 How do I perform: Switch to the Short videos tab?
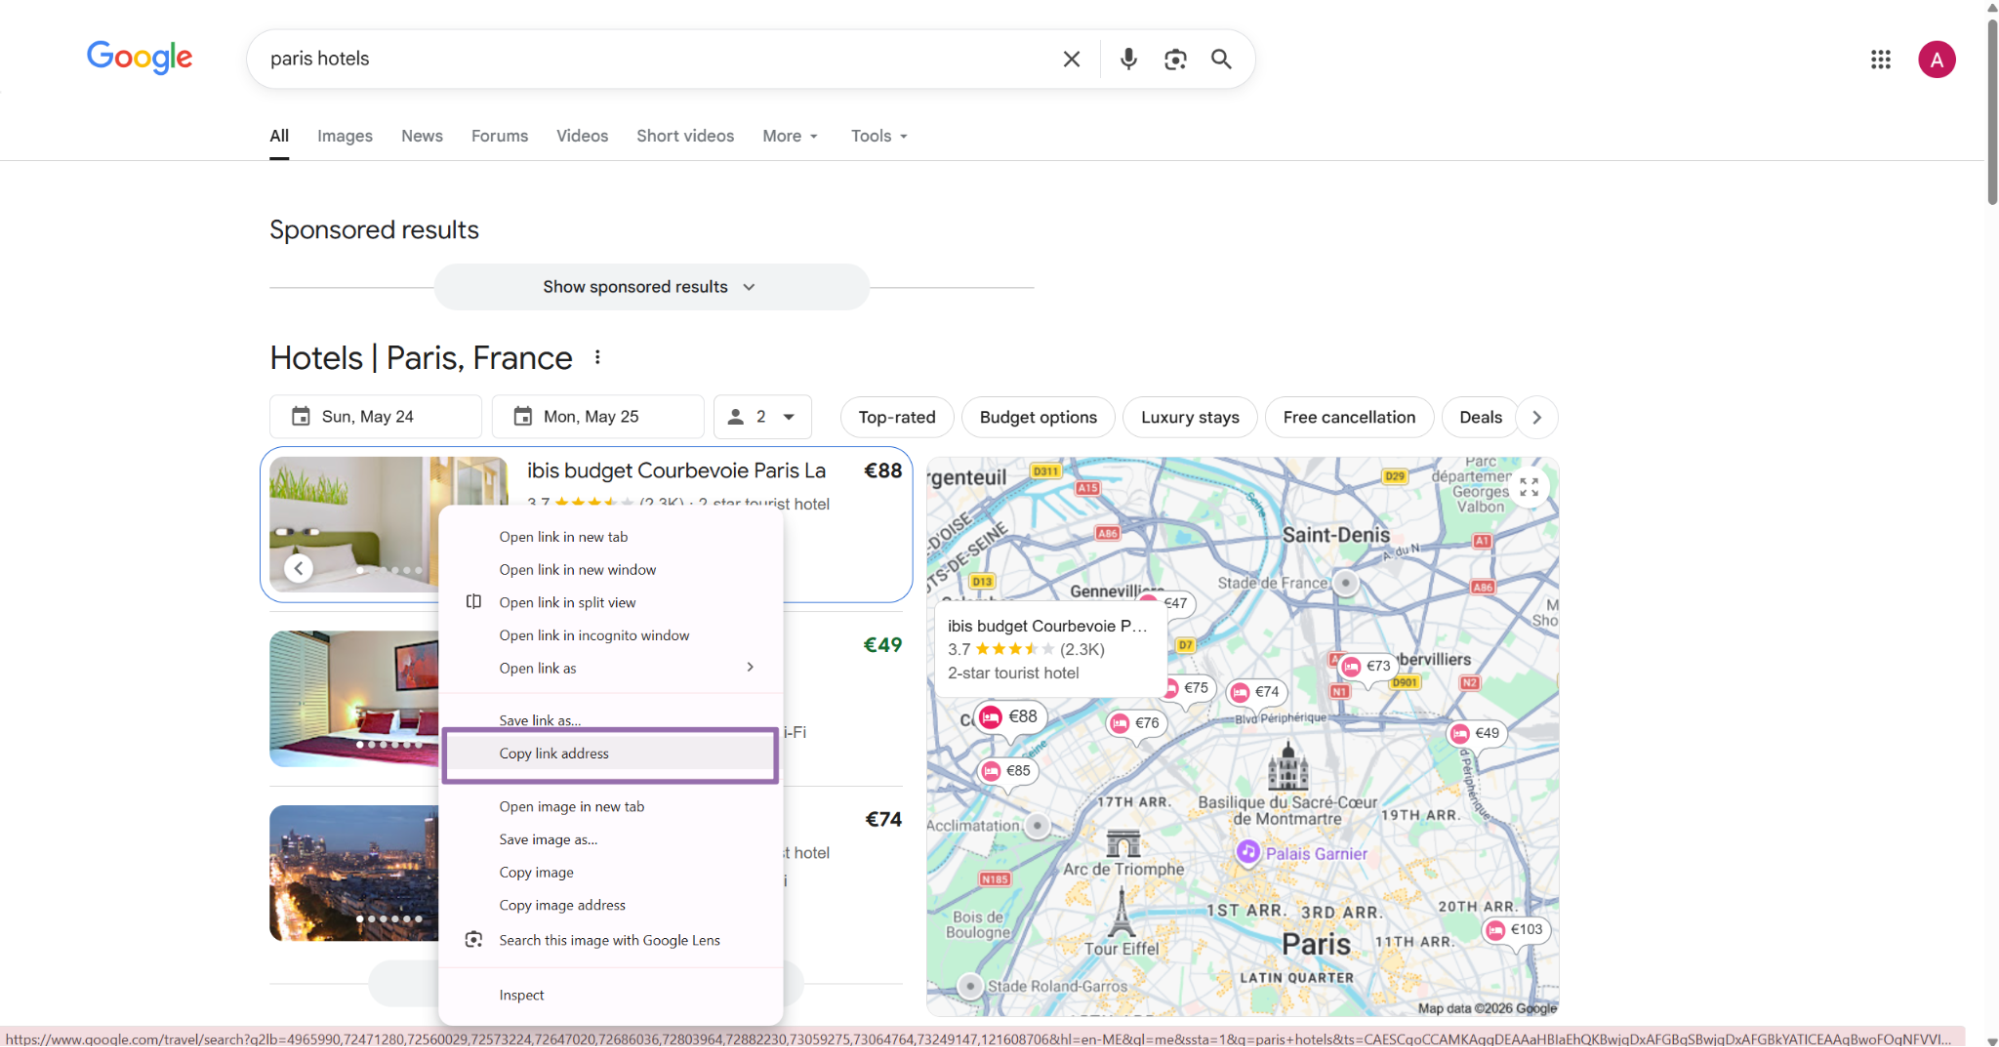685,136
